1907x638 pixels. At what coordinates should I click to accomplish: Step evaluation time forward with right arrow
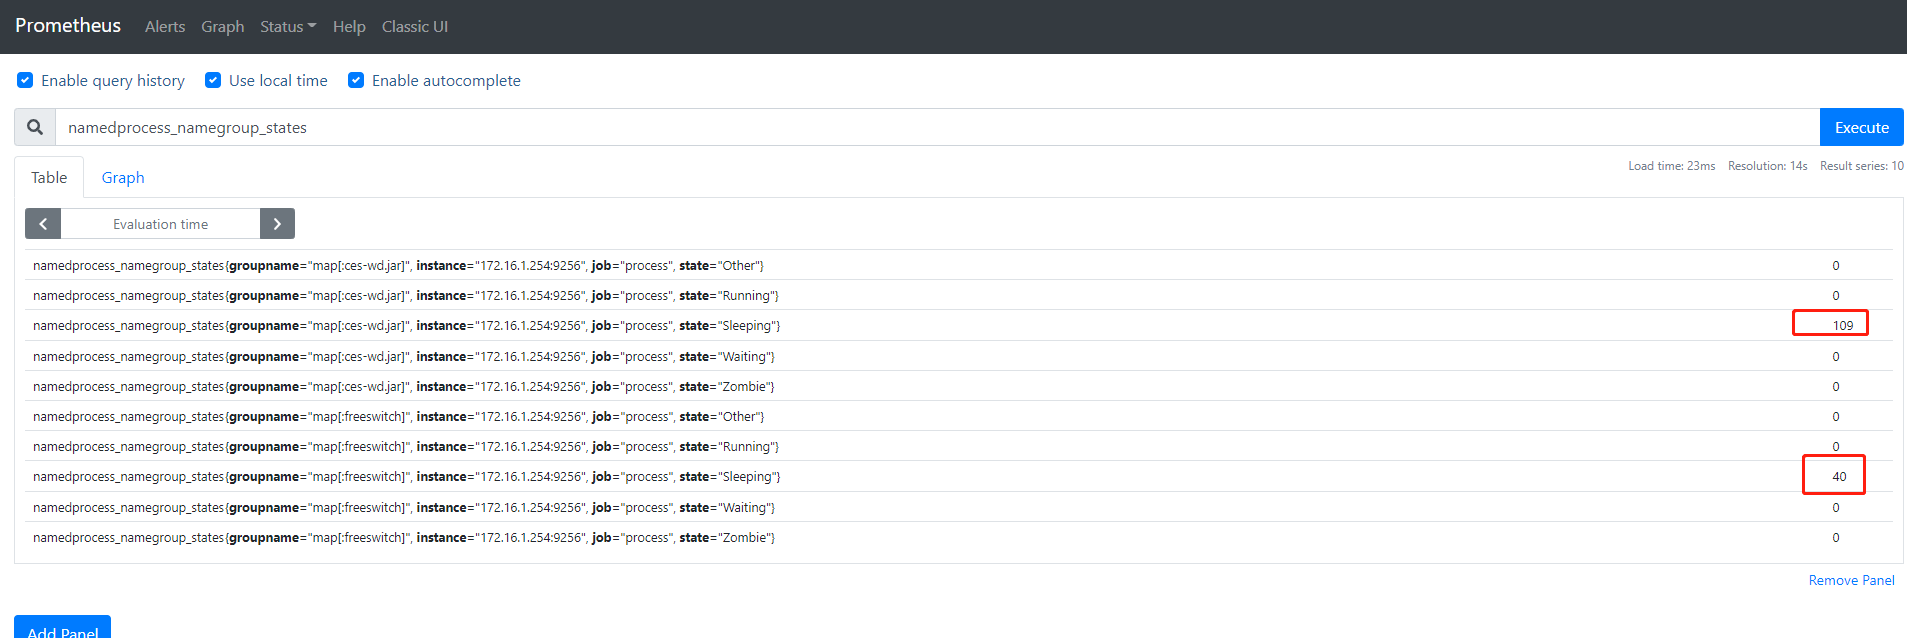coord(277,224)
